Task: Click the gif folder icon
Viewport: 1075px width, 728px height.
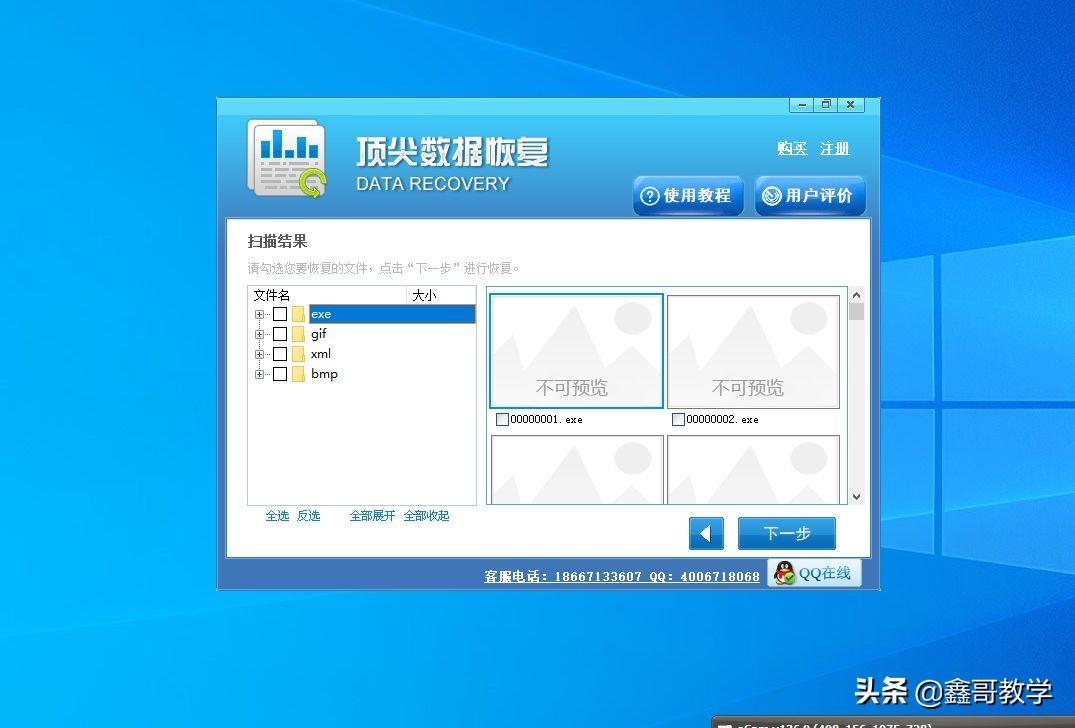Action: pos(298,334)
